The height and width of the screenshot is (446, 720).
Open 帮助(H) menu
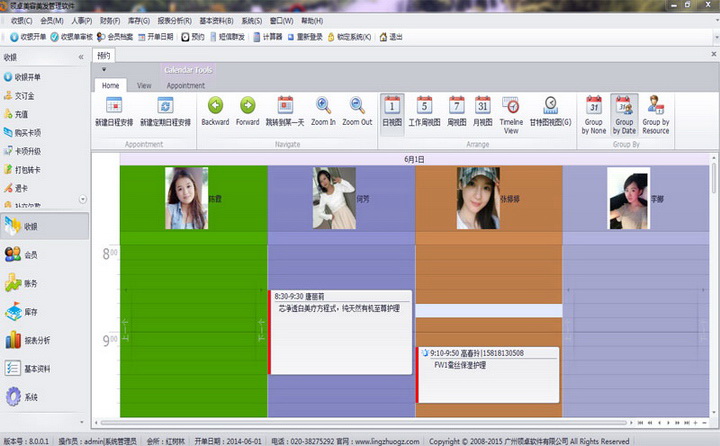tap(312, 21)
